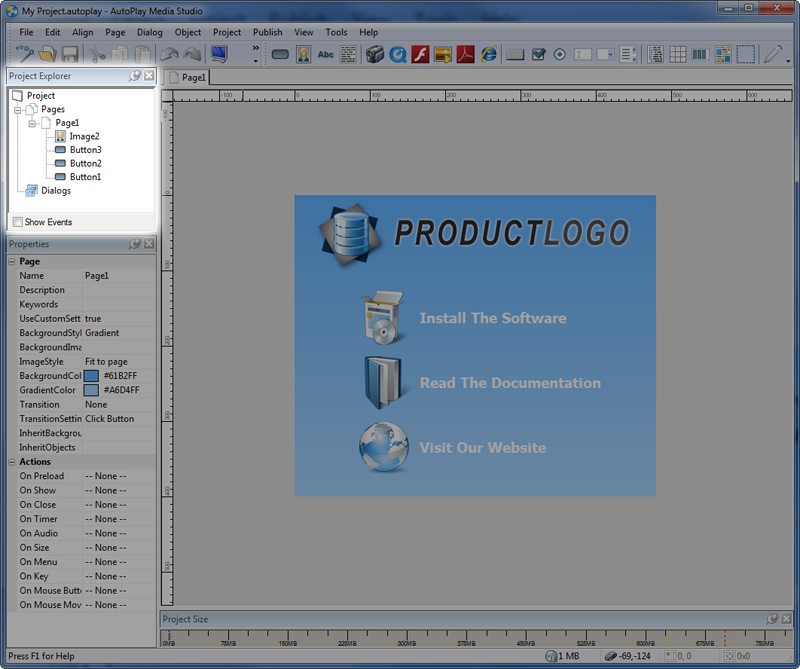800x669 pixels.
Task: Click the Label 'Abc' object icon
Action: pos(326,54)
